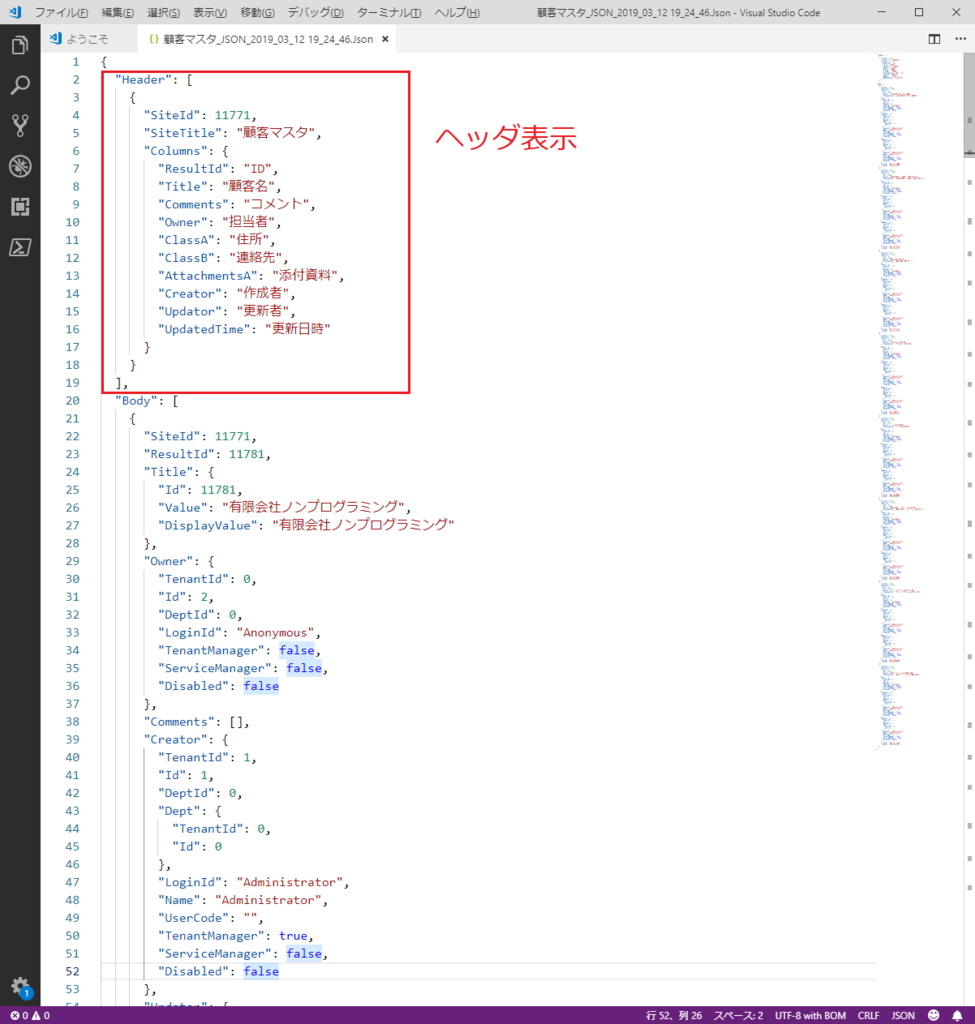
Task: Click the "Body" key on line 20
Action: pyautogui.click(x=136, y=401)
